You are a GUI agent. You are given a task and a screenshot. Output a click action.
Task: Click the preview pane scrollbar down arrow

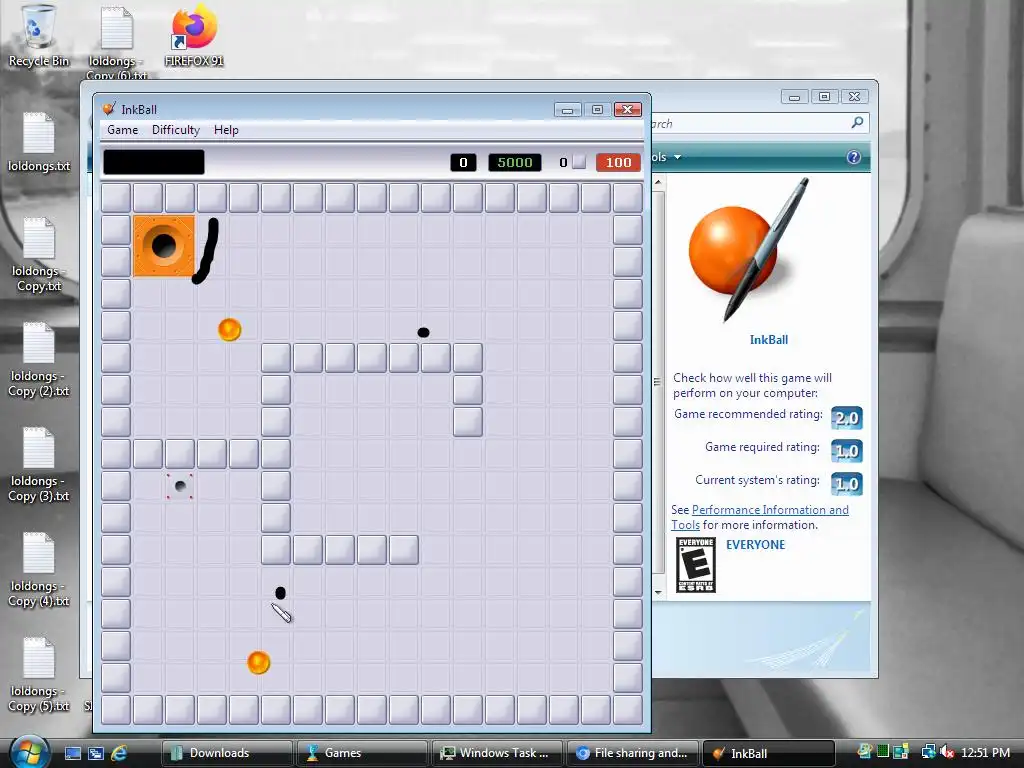658,592
